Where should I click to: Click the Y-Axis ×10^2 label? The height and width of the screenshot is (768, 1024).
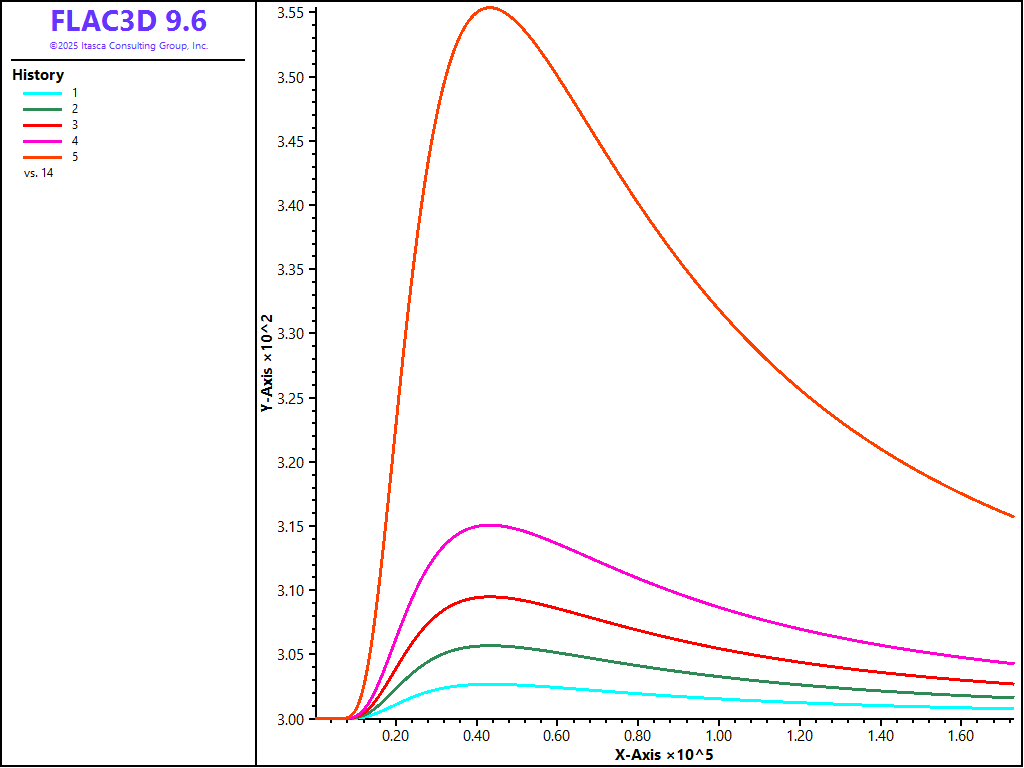(267, 363)
